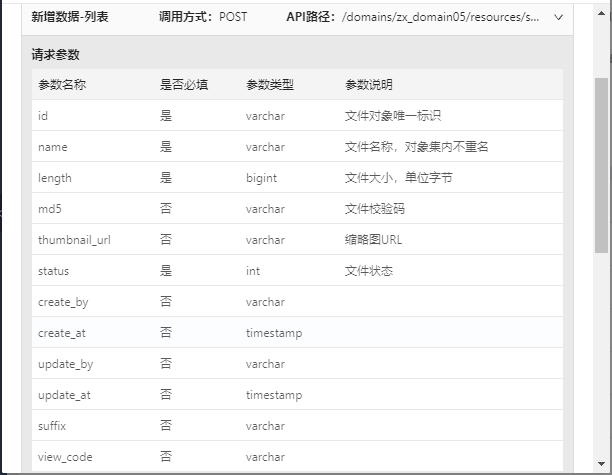This screenshot has width=612, height=475.
Task: Click the status parameter name
Action: [x=54, y=271]
